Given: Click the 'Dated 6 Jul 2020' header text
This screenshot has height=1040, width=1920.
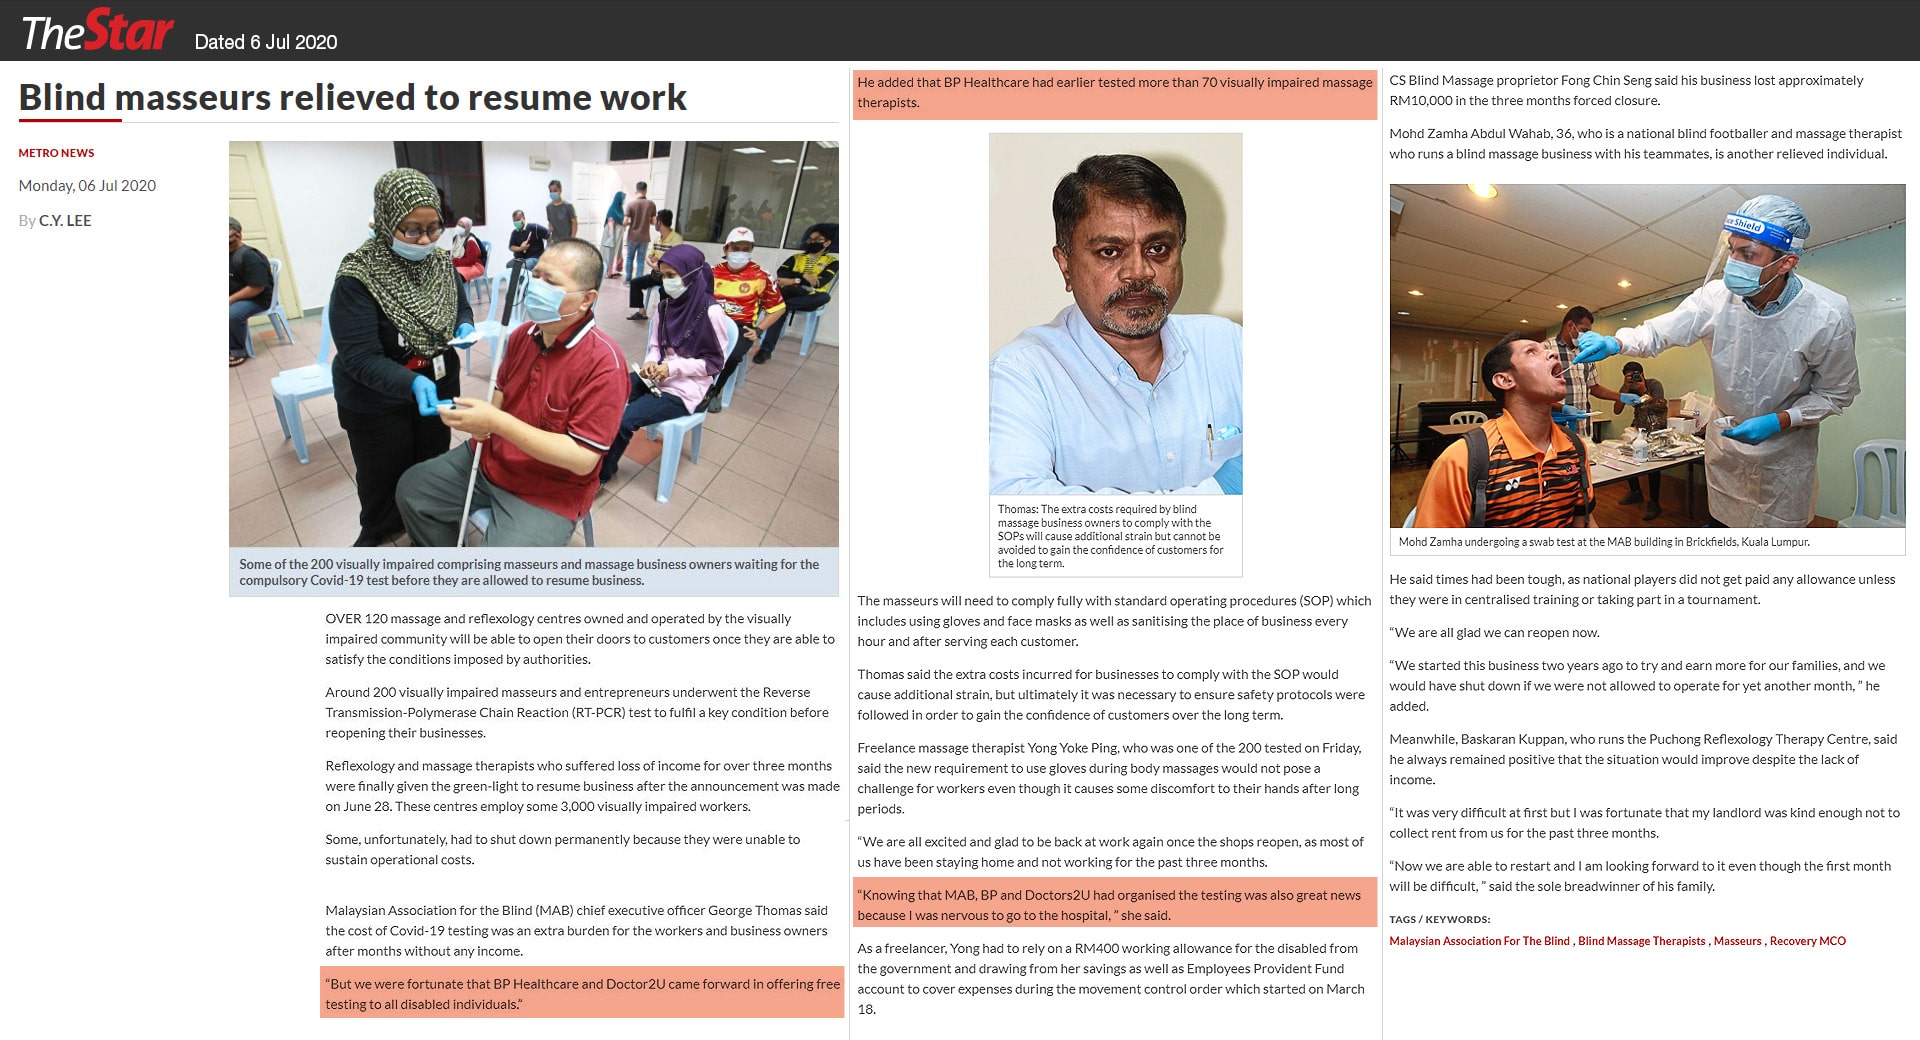Looking at the screenshot, I should [266, 42].
